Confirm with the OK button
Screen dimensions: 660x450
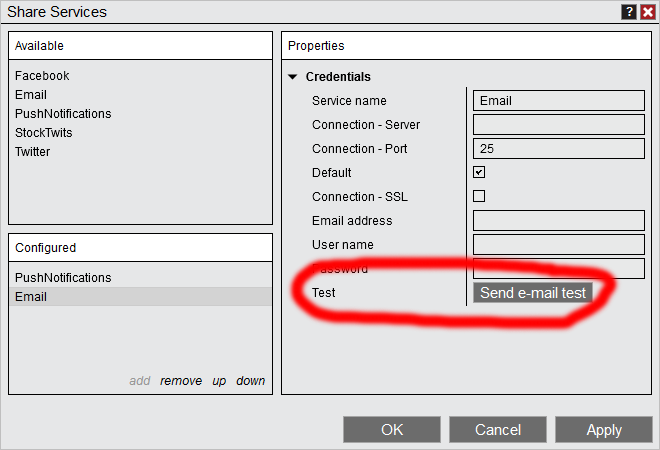(x=392, y=430)
